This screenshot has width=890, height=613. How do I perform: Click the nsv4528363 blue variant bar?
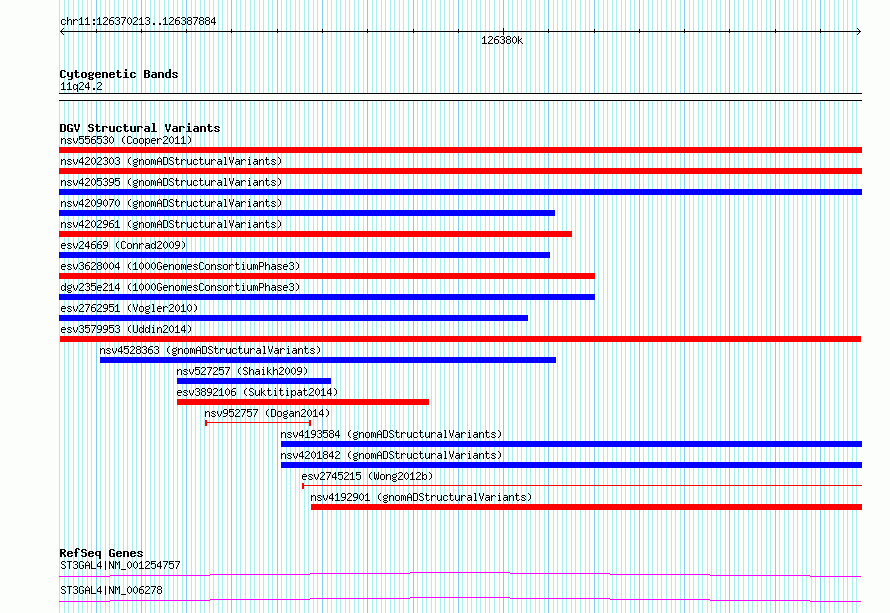tap(328, 360)
